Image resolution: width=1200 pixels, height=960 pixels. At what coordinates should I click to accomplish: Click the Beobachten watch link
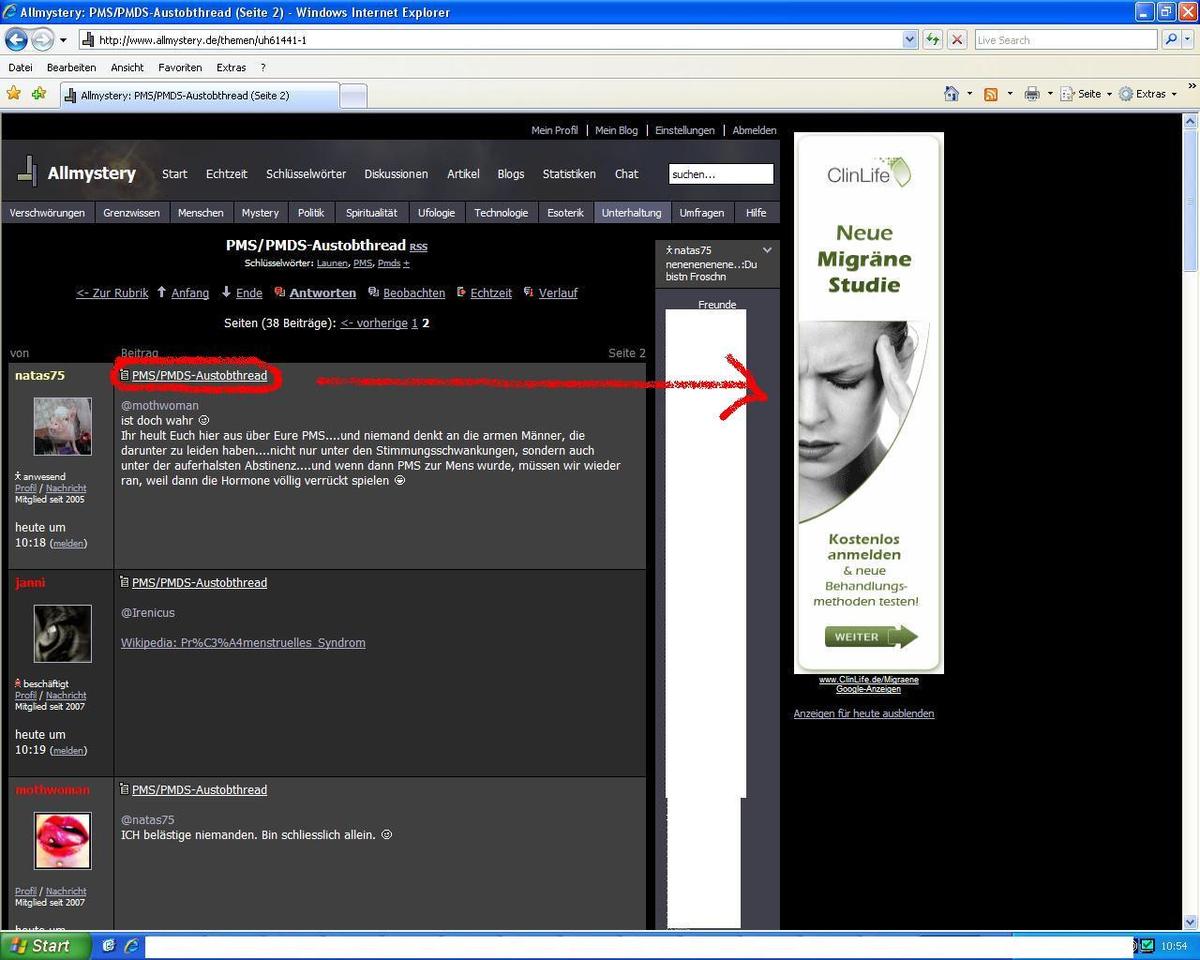click(x=406, y=293)
